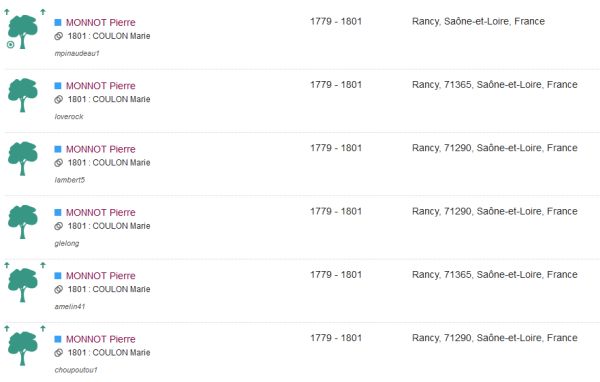Click the blue square next to mpinaudeau1's MONNOT Pierre
This screenshot has width=600, height=382.
pyautogui.click(x=58, y=22)
